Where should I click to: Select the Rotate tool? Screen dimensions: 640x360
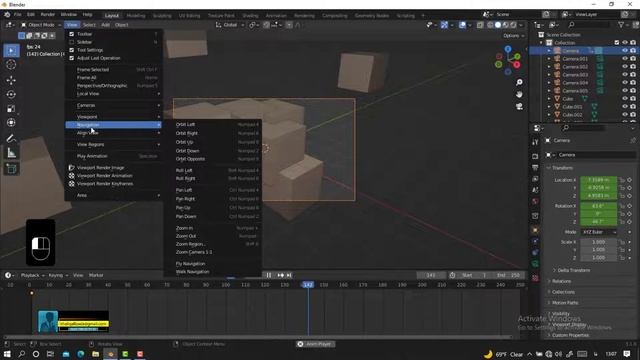click(x=11, y=94)
